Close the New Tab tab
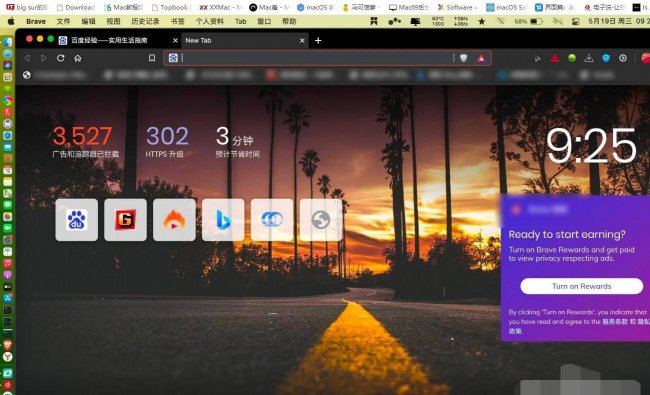Viewport: 650px width, 395px height. click(302, 40)
